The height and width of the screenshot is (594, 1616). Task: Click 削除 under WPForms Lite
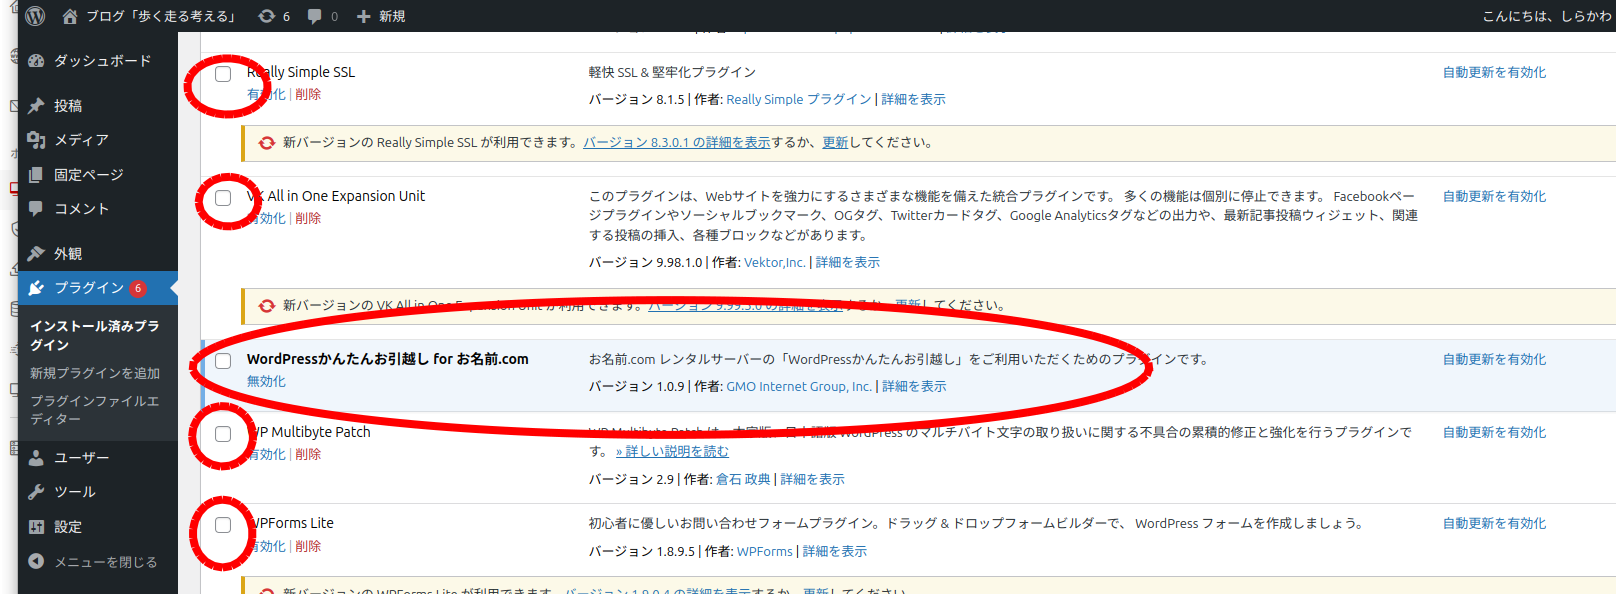coord(308,546)
